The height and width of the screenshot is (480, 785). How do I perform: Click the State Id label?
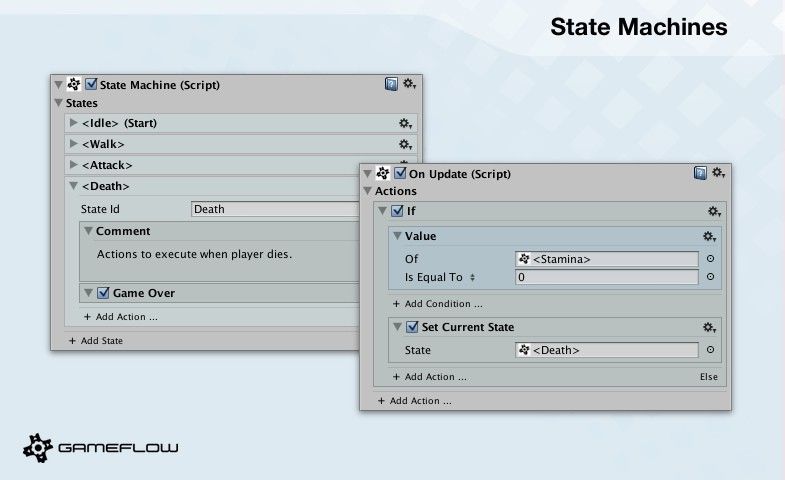(100, 209)
